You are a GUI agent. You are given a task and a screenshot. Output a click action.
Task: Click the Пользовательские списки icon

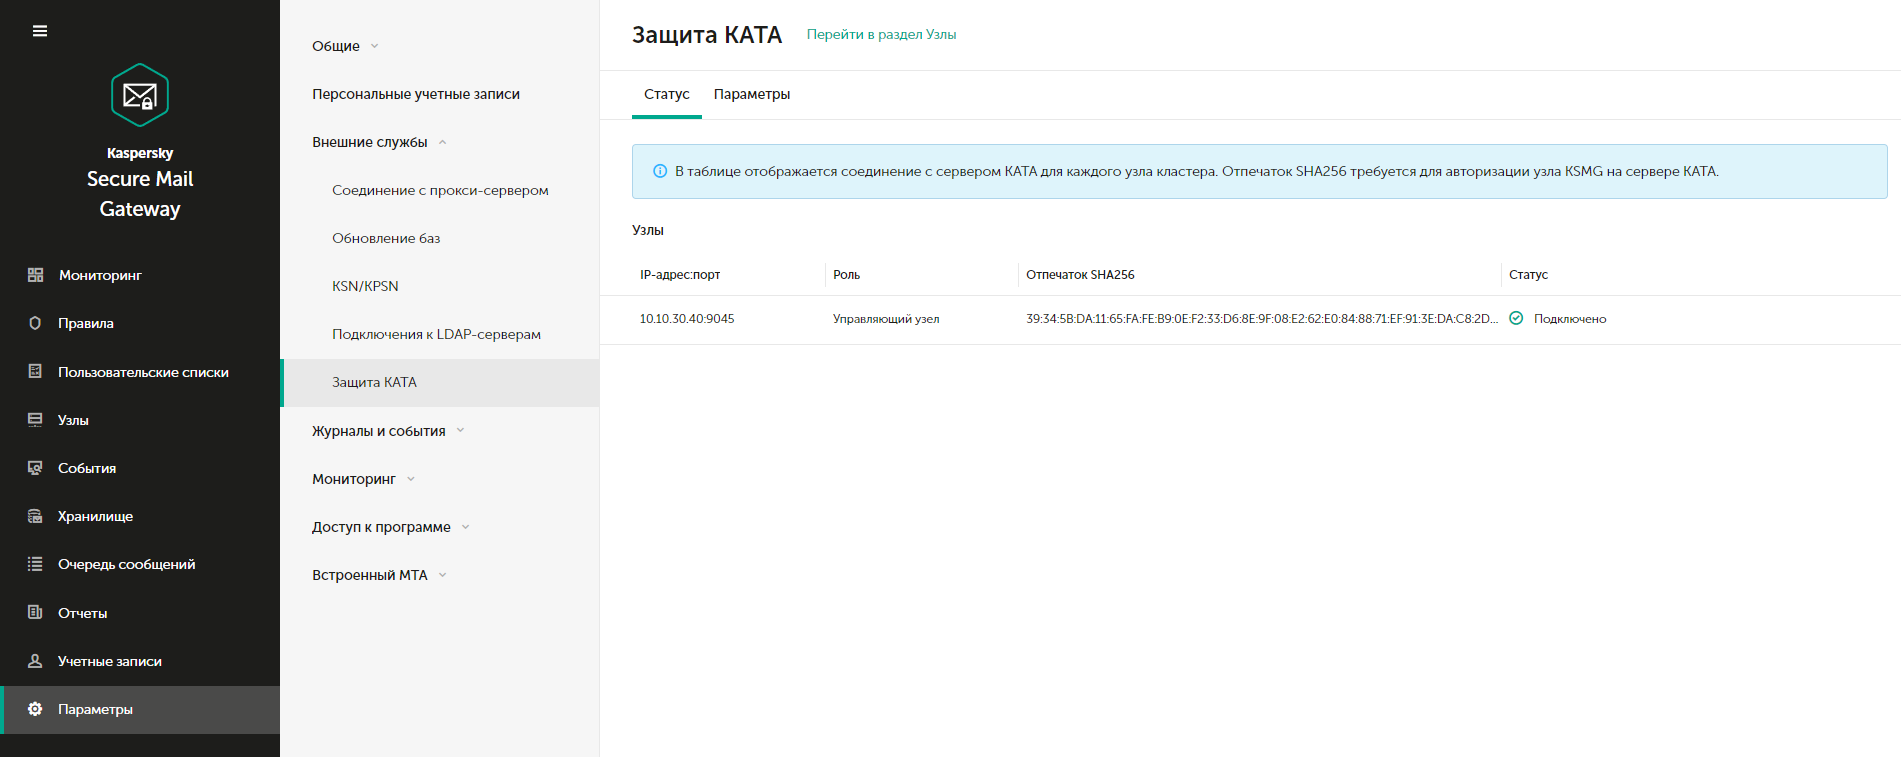(x=35, y=372)
